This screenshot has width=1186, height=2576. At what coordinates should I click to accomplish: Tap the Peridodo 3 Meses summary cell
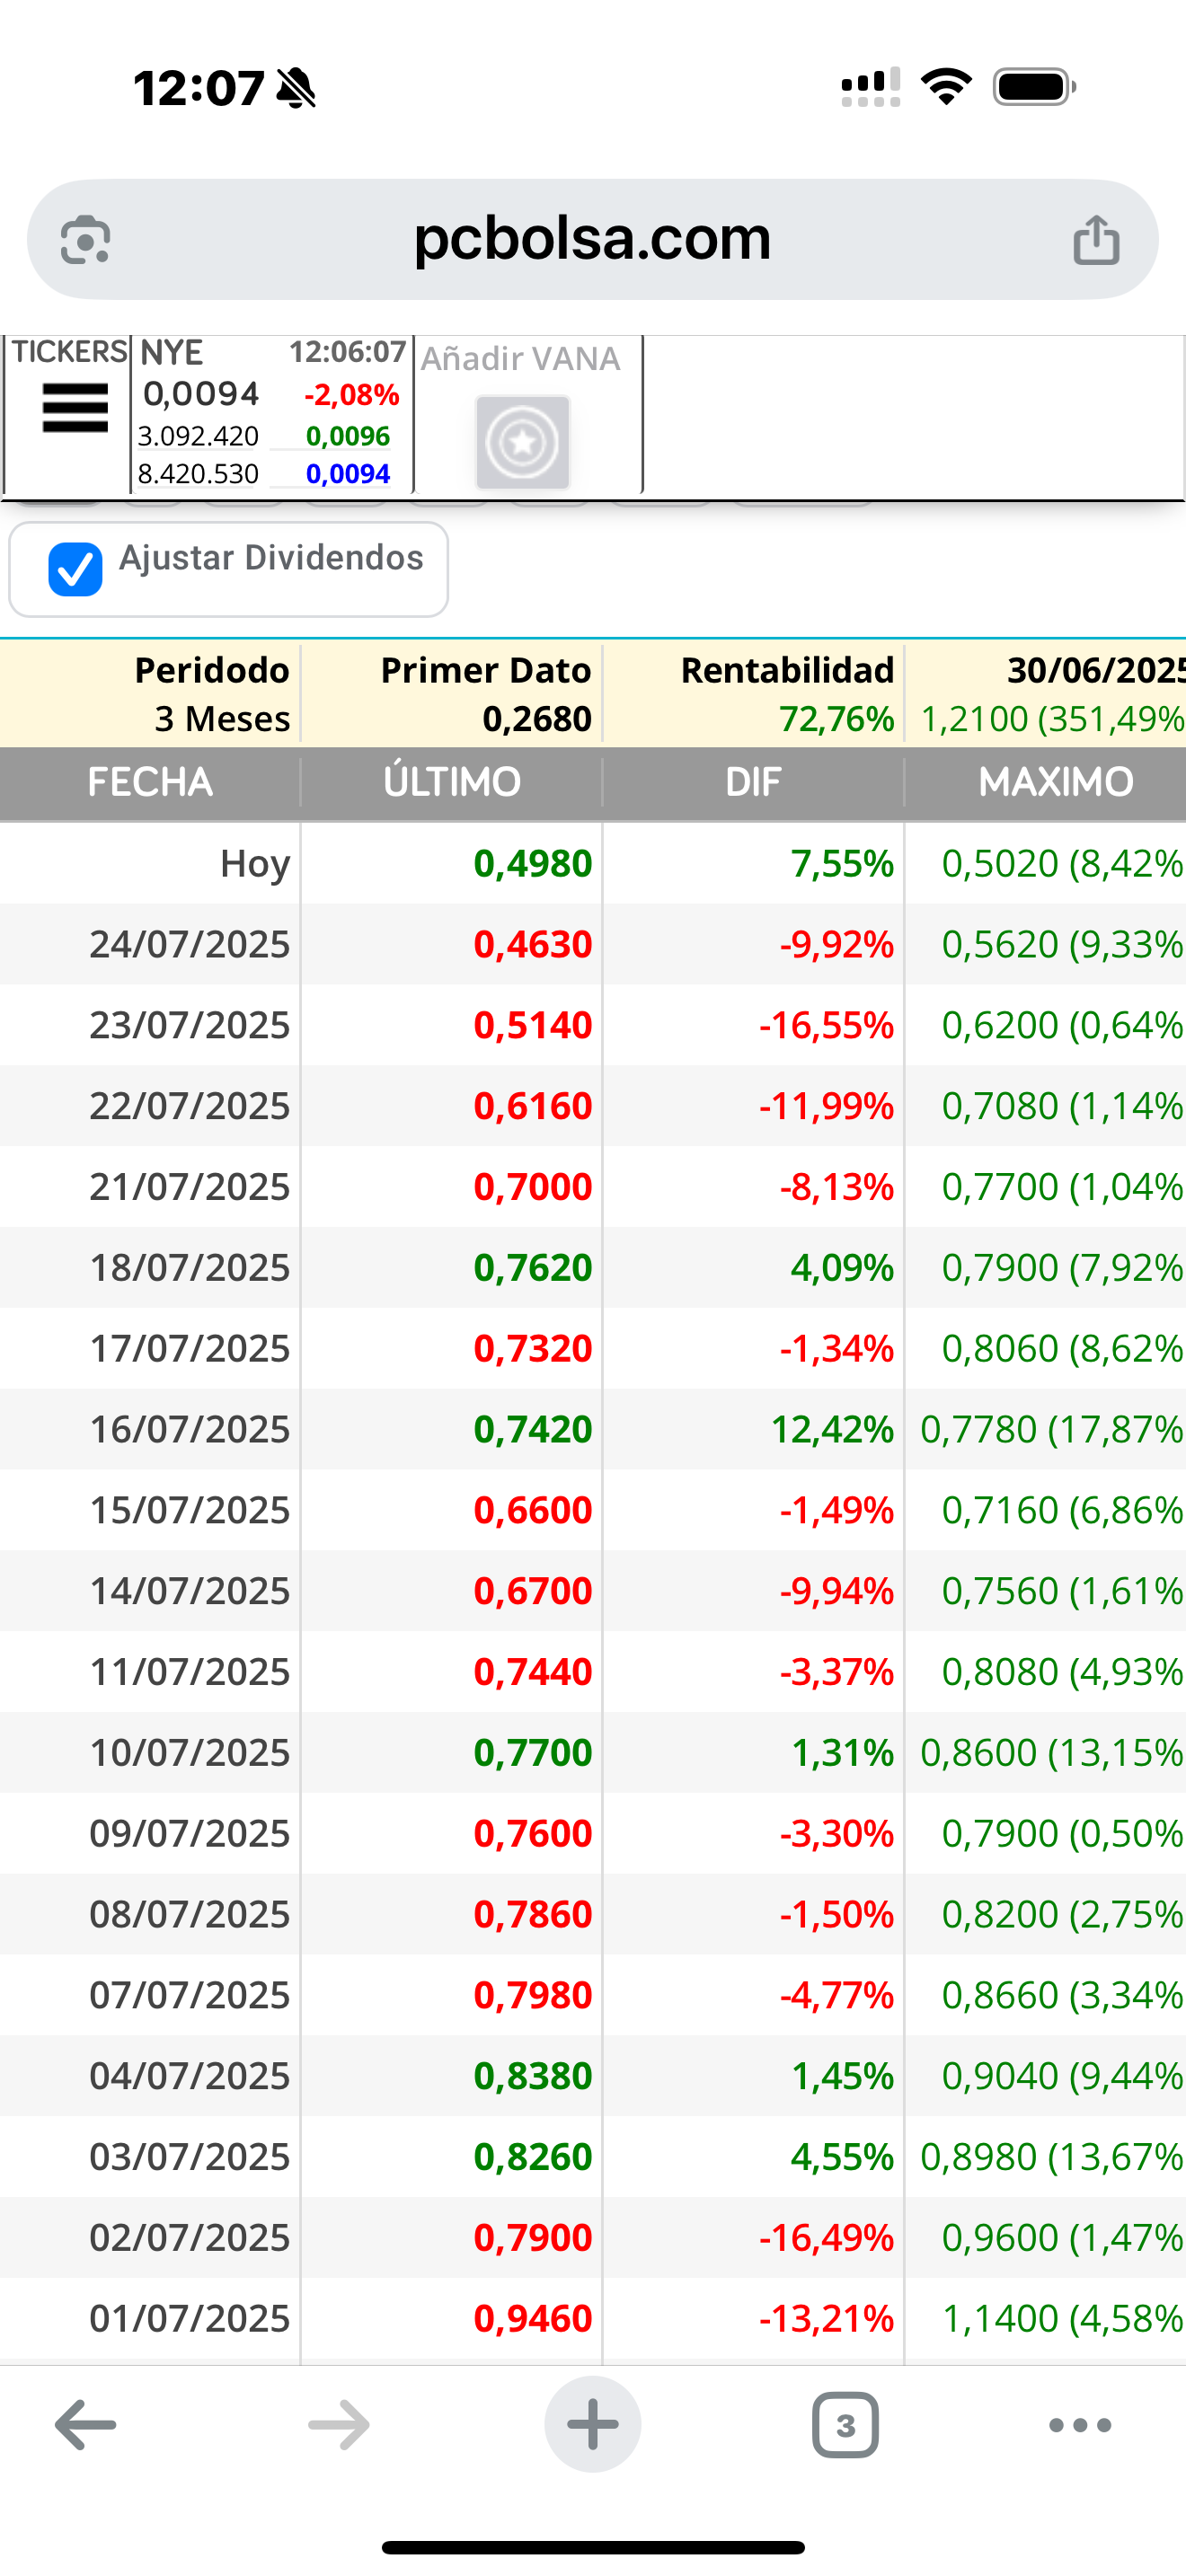[150, 694]
